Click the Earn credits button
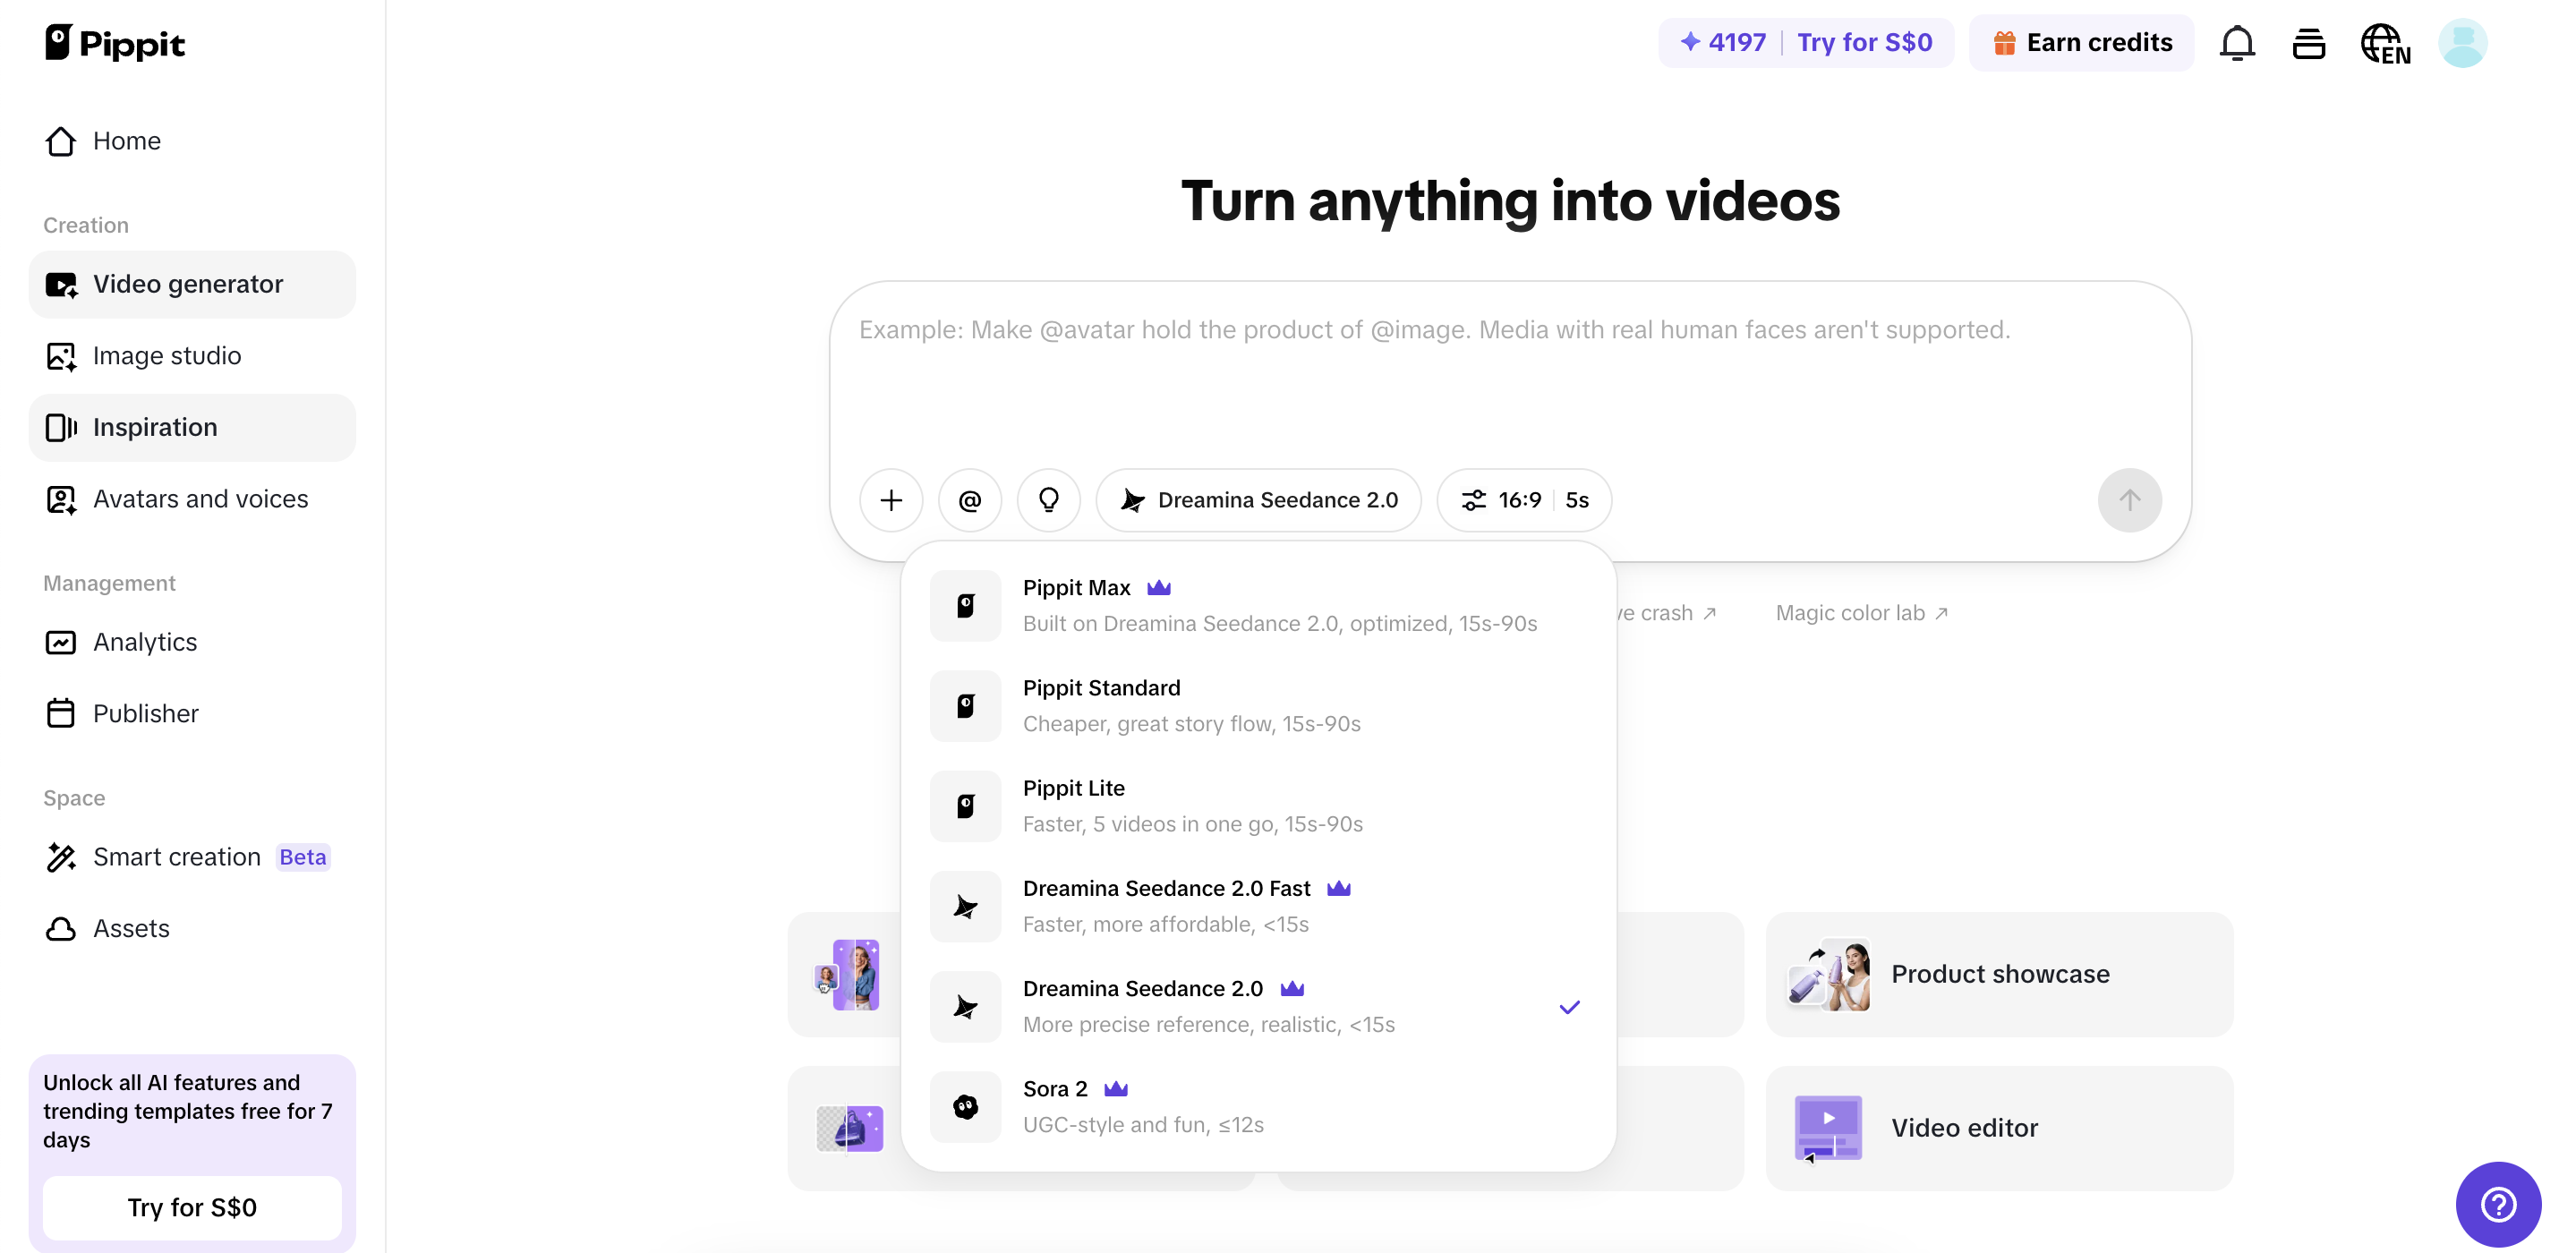 [2081, 42]
